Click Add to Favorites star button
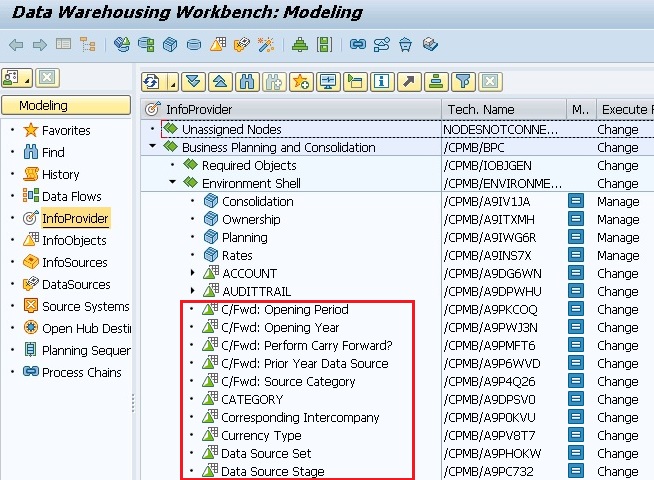Screen dimensions: 654x480 click(x=301, y=82)
